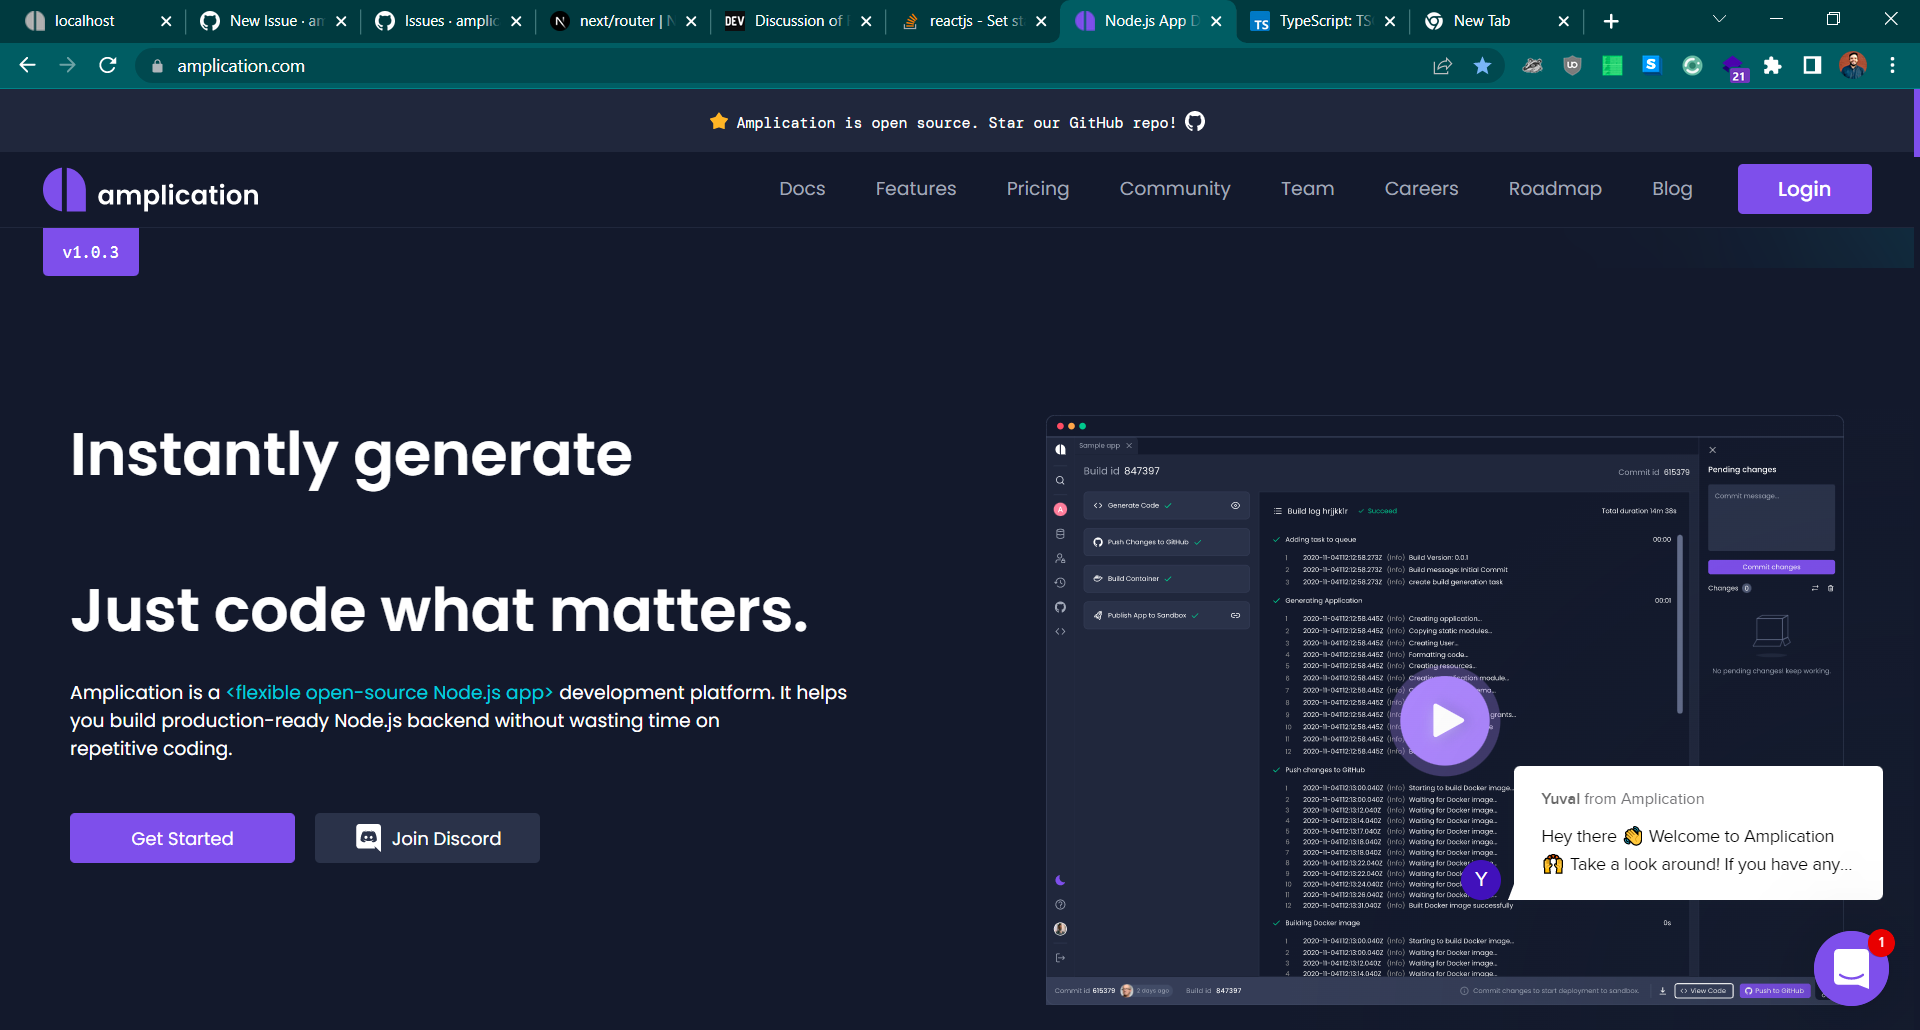Switch to the New Issue GitHub tab
1920x1030 pixels.
[274, 21]
